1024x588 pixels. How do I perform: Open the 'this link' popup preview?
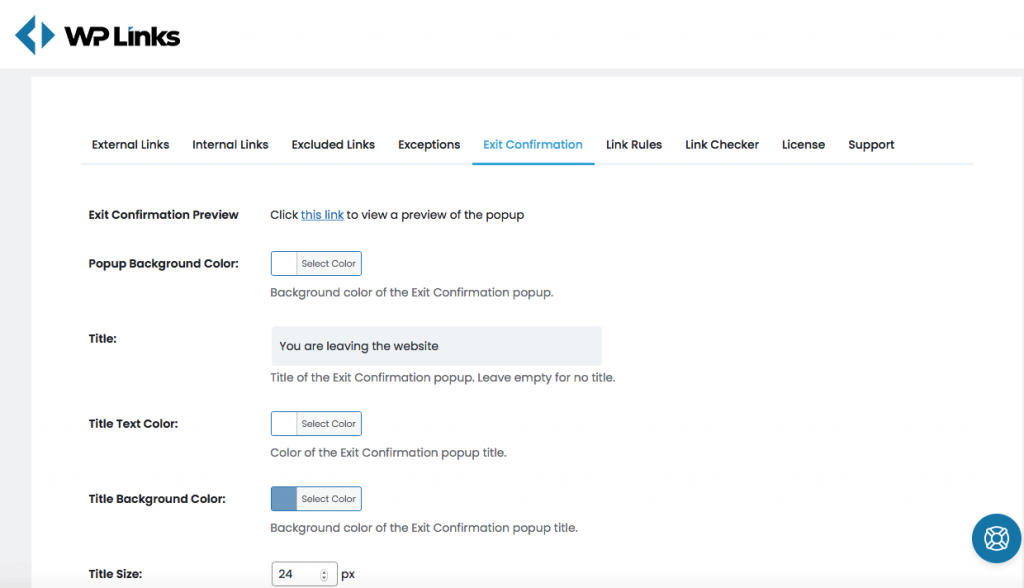[x=322, y=215]
